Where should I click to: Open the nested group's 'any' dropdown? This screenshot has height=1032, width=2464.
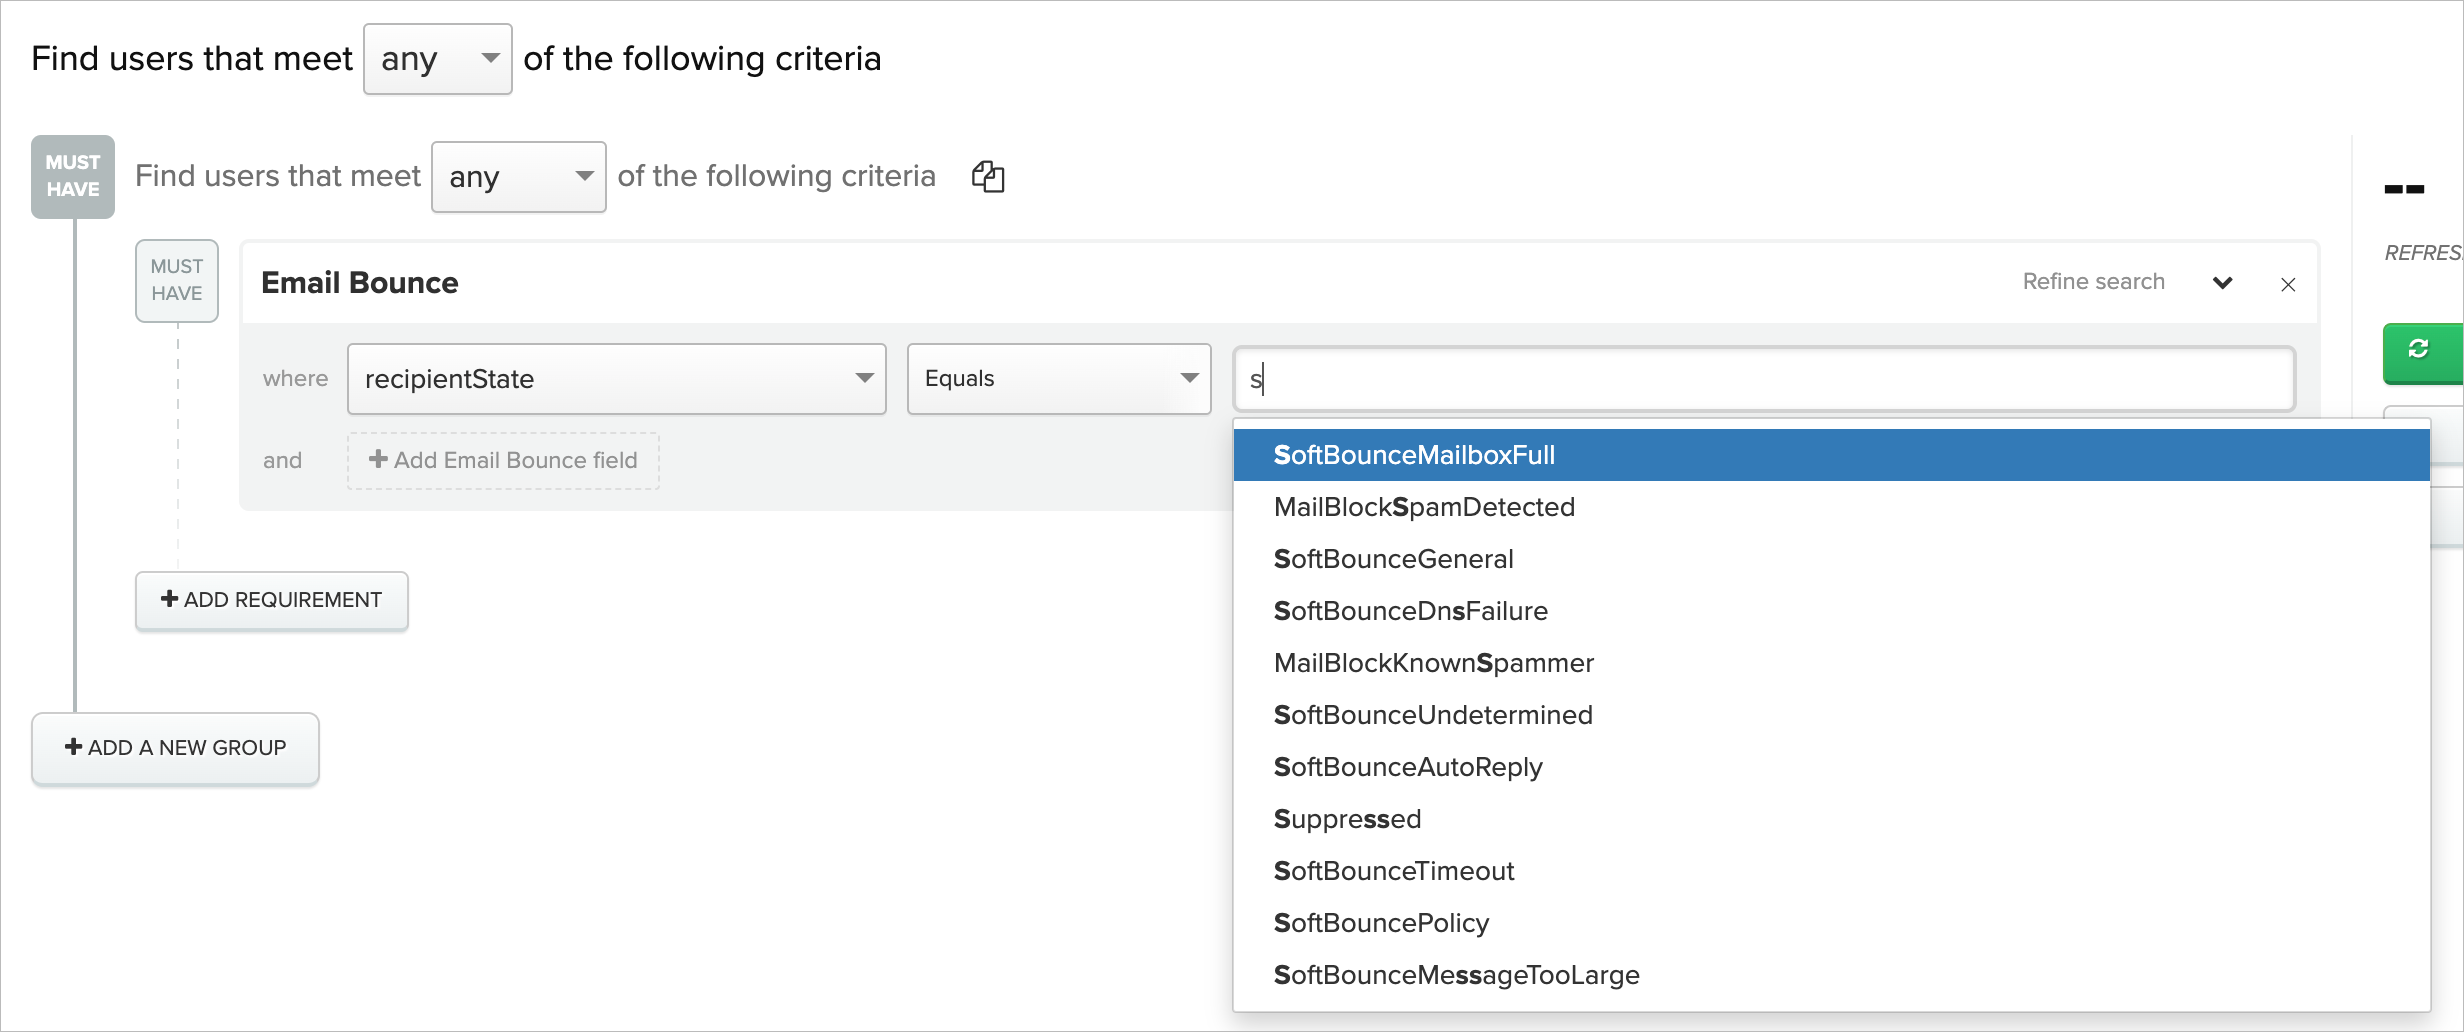518,176
